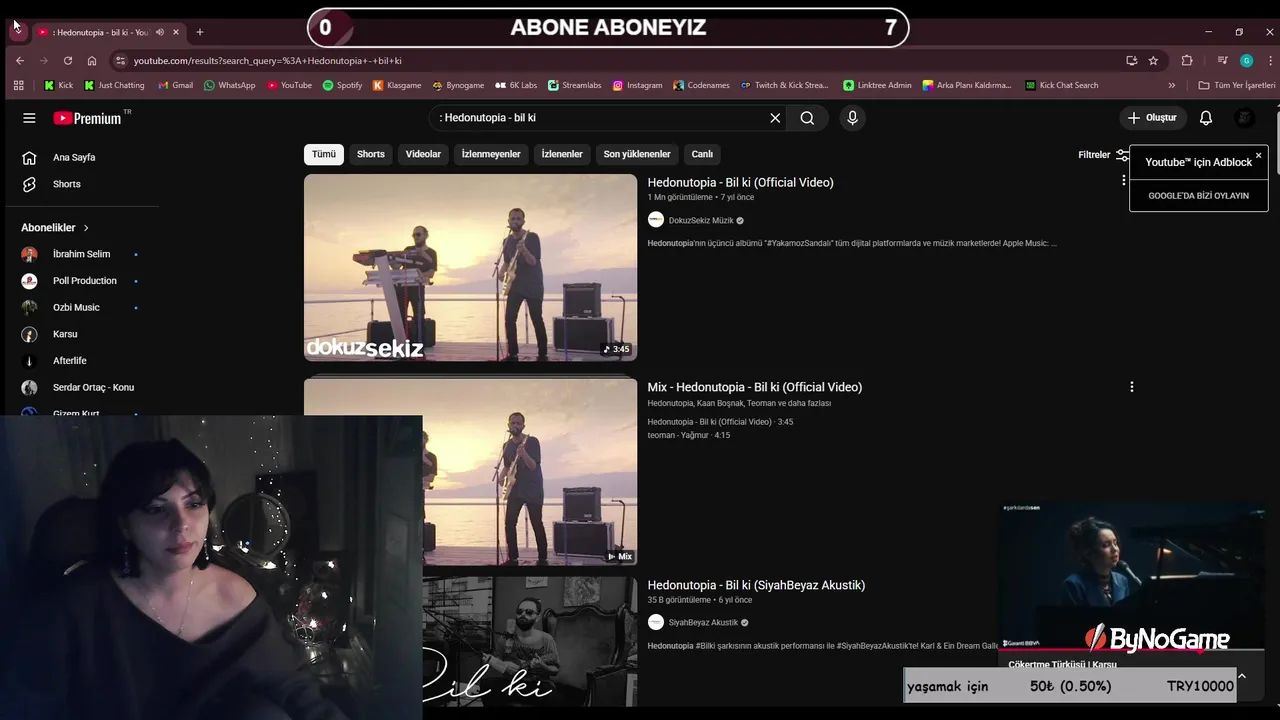
Task: Open the Filtreler filter options
Action: point(1103,155)
